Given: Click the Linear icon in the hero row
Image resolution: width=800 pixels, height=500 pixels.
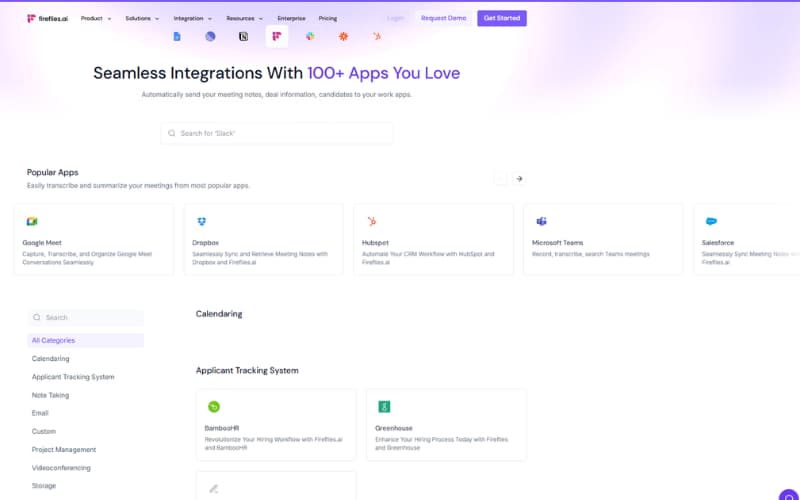Looking at the screenshot, I should [210, 36].
